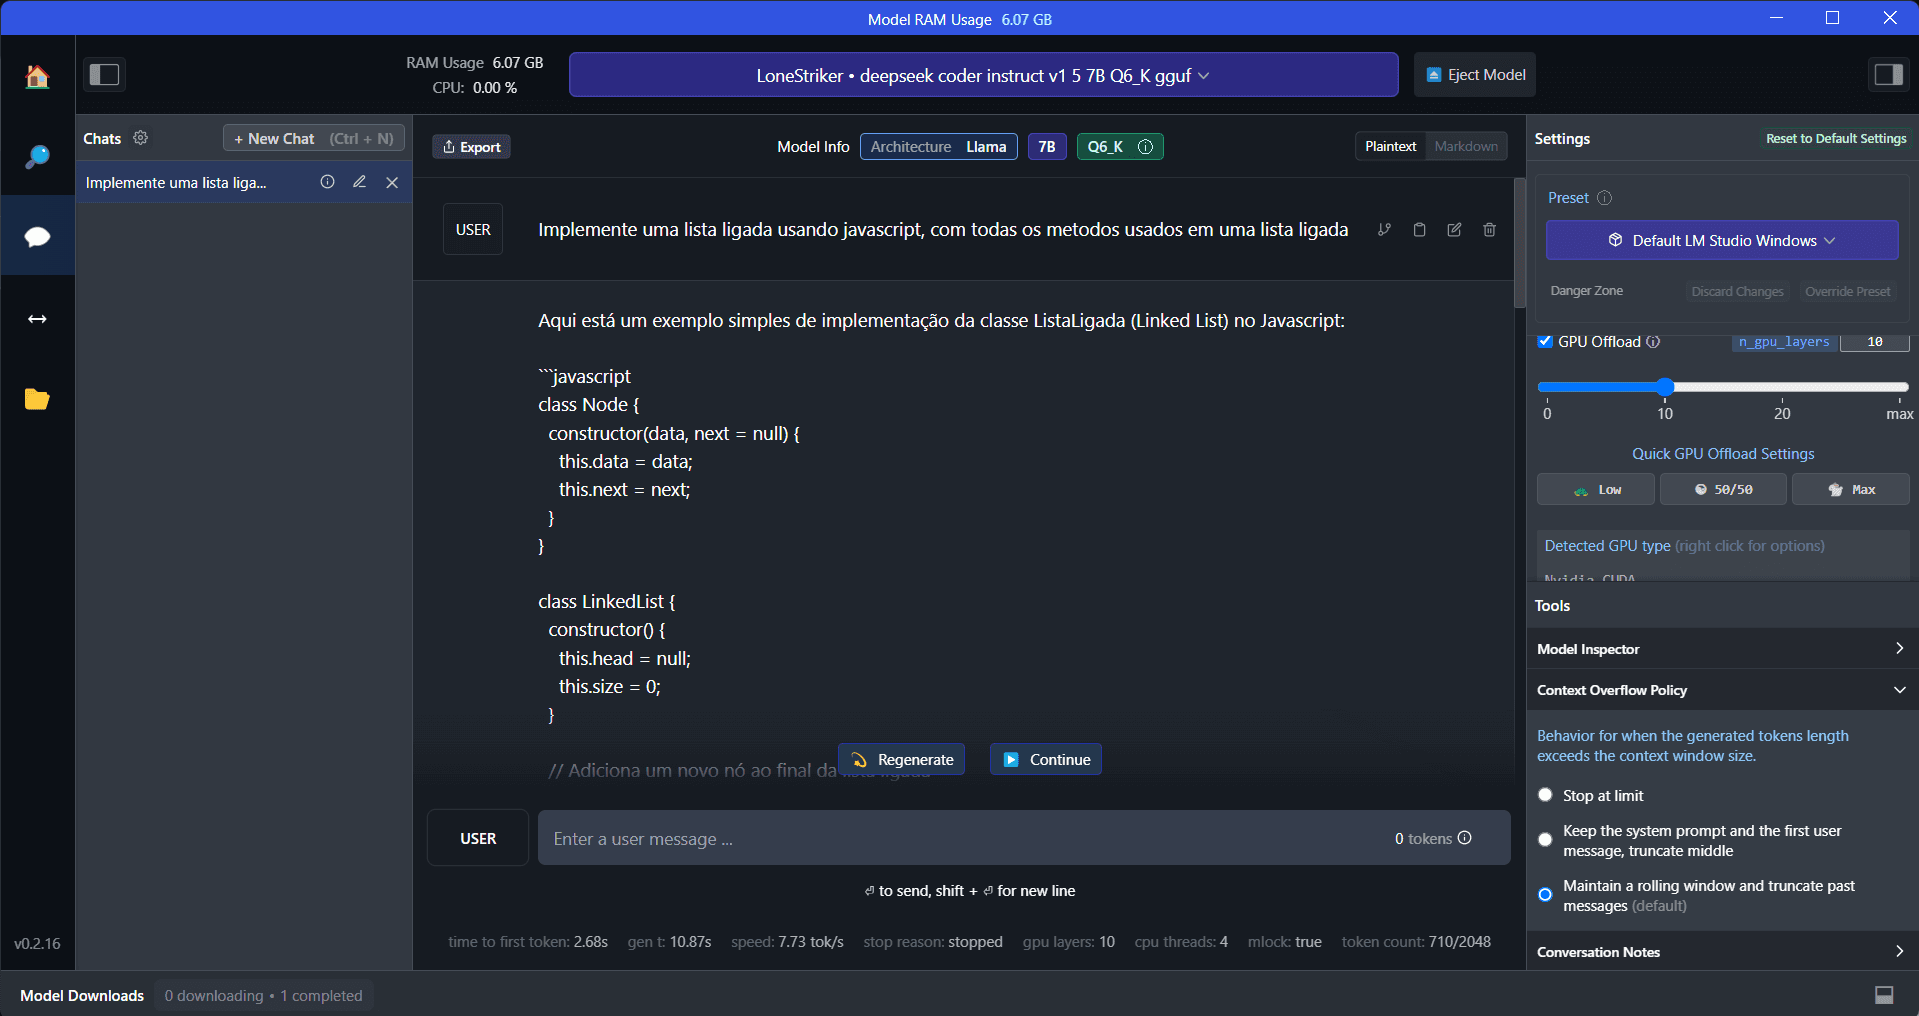Start a New Chat

(x=314, y=138)
